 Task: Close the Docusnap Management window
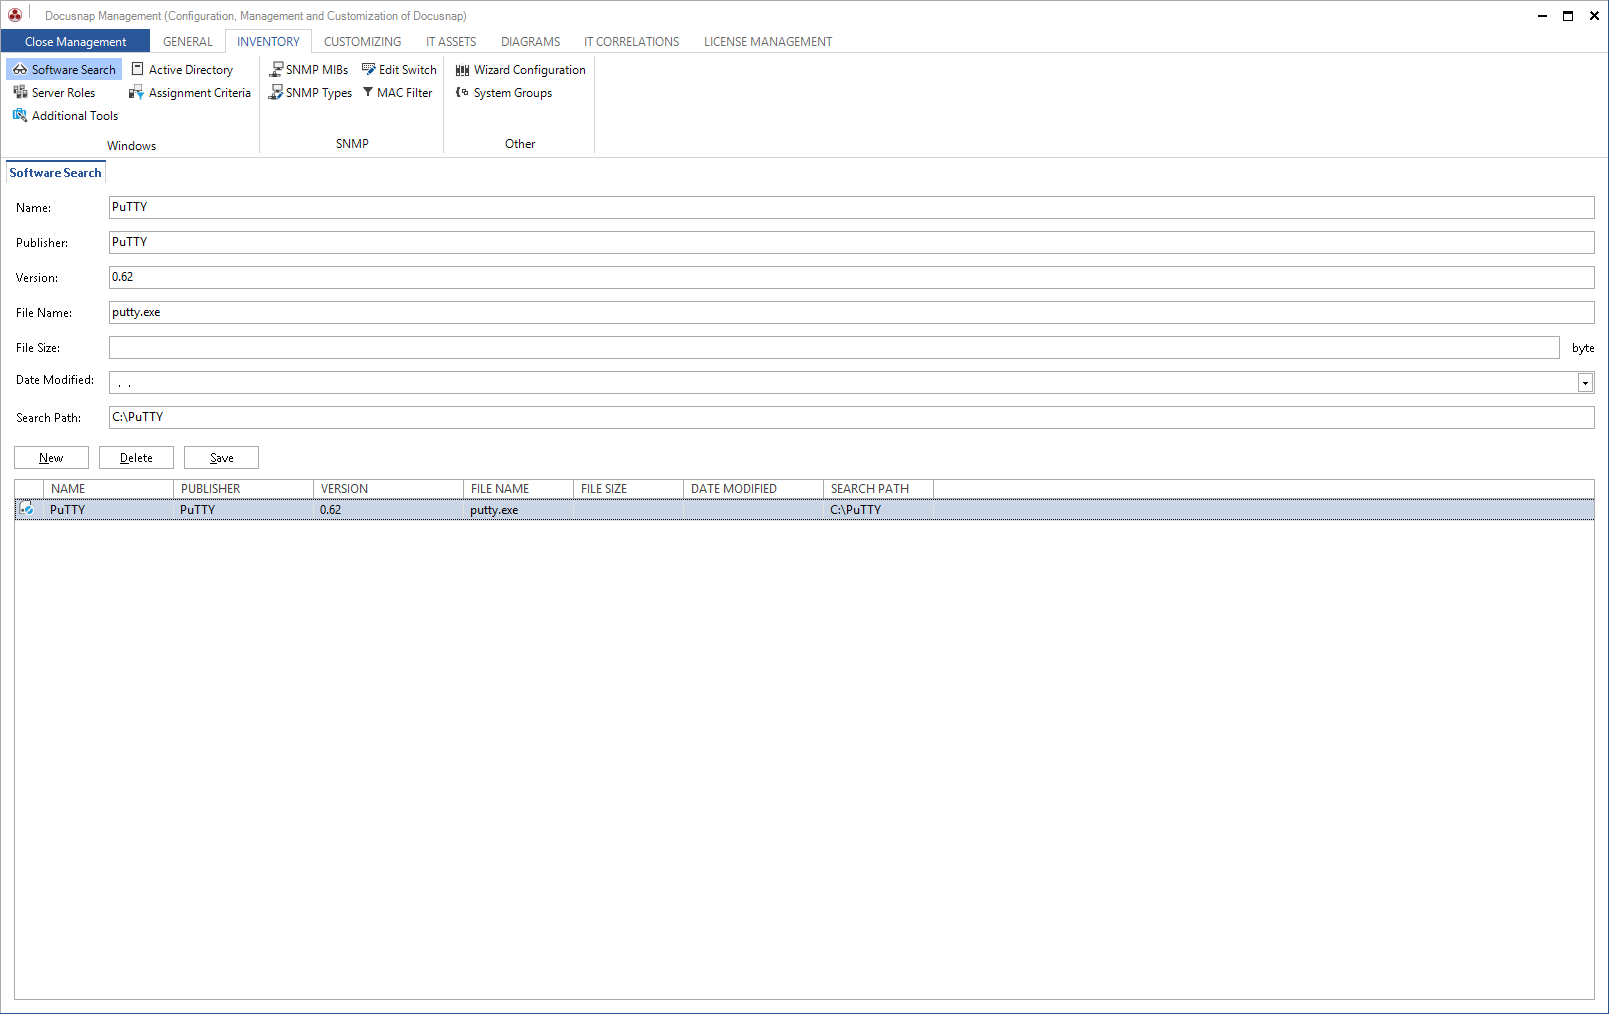tap(1594, 15)
